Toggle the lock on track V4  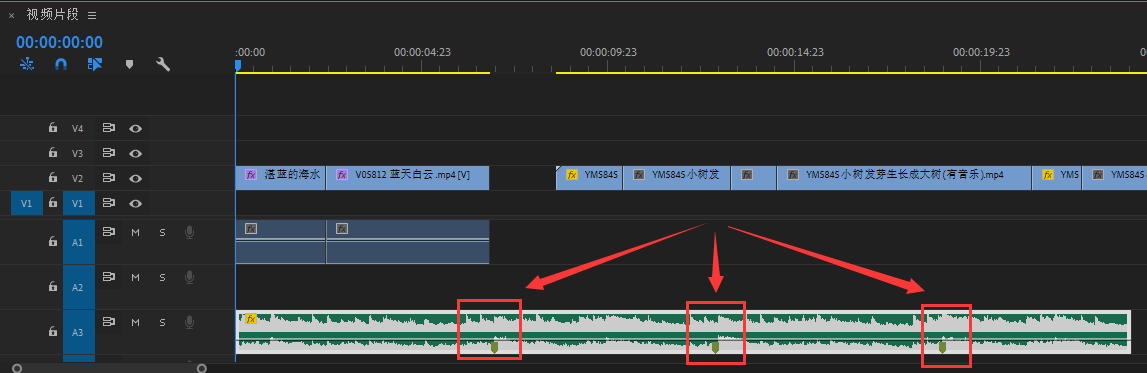(x=53, y=128)
